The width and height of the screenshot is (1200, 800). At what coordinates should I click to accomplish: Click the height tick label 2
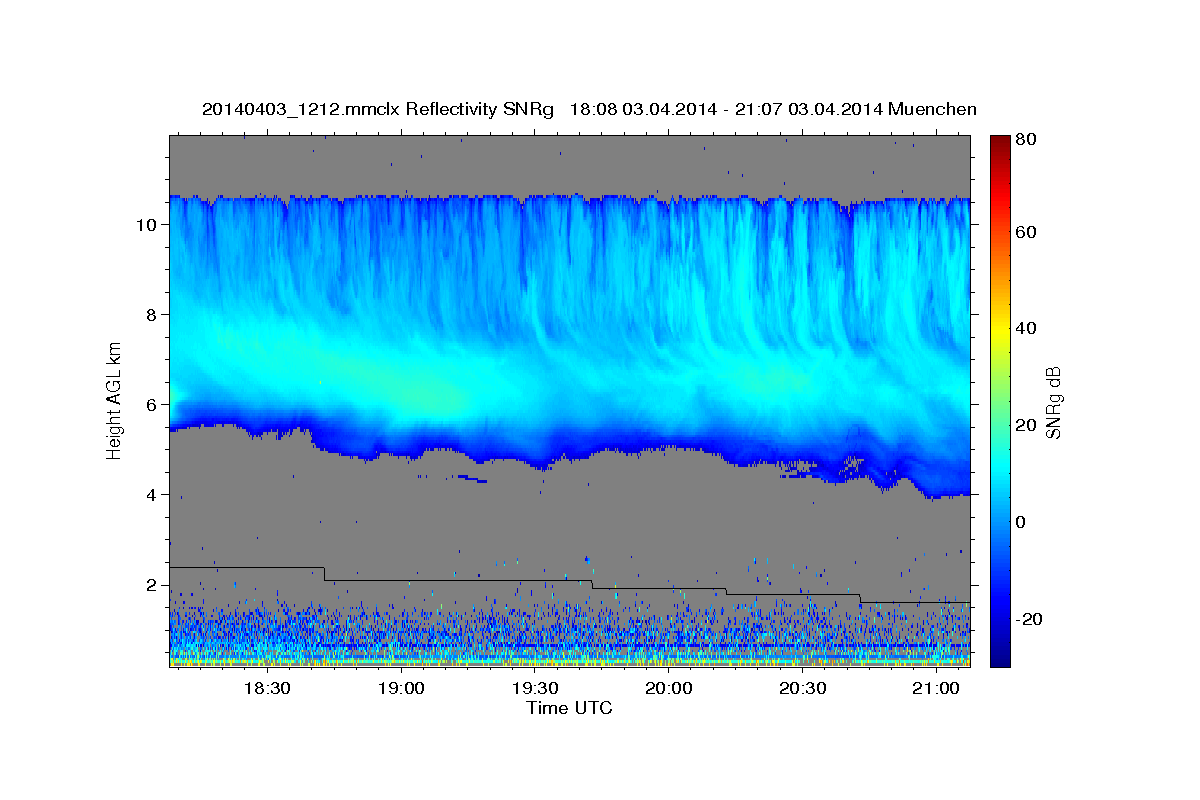point(151,585)
